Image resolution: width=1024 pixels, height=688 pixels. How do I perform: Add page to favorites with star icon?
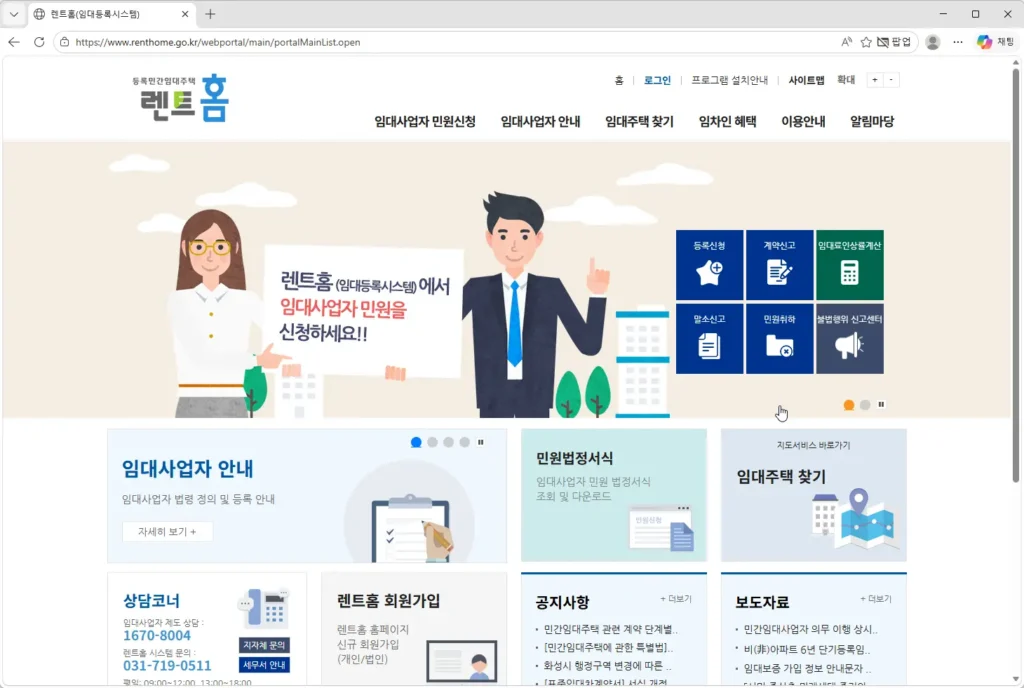(x=866, y=42)
